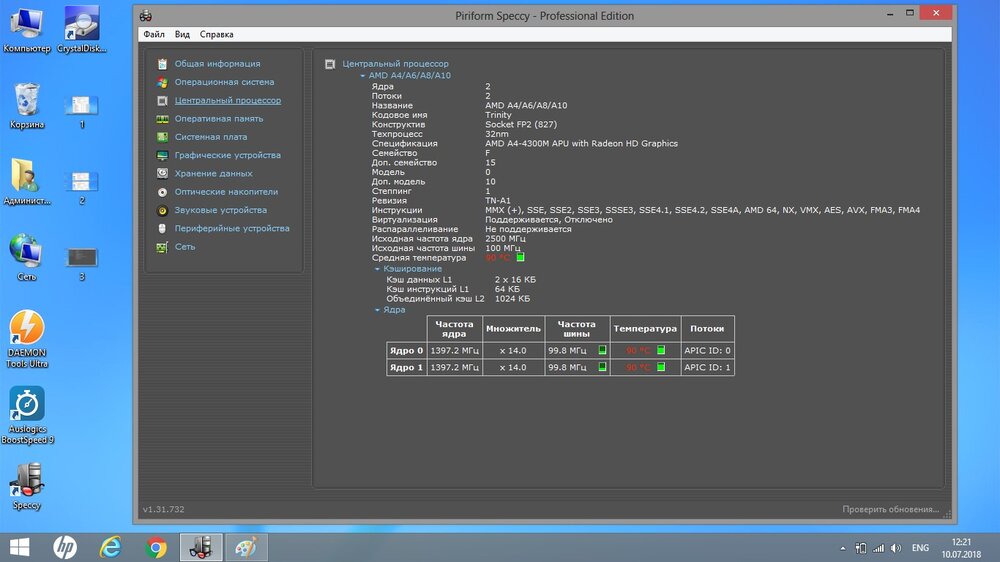The height and width of the screenshot is (562, 1000).
Task: Click the green indicator beside Средняя температура
Action: [520, 258]
